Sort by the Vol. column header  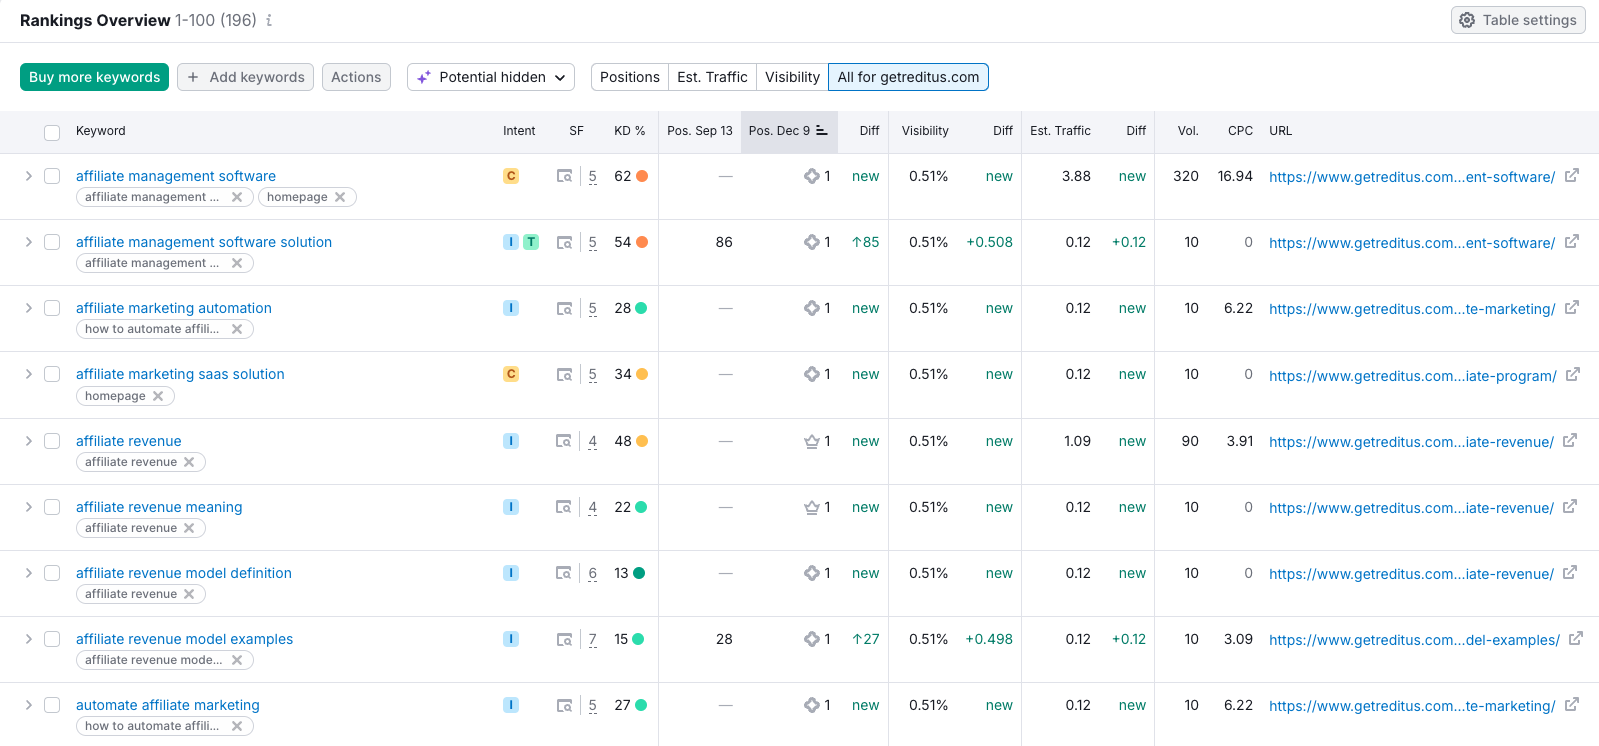pyautogui.click(x=1188, y=131)
